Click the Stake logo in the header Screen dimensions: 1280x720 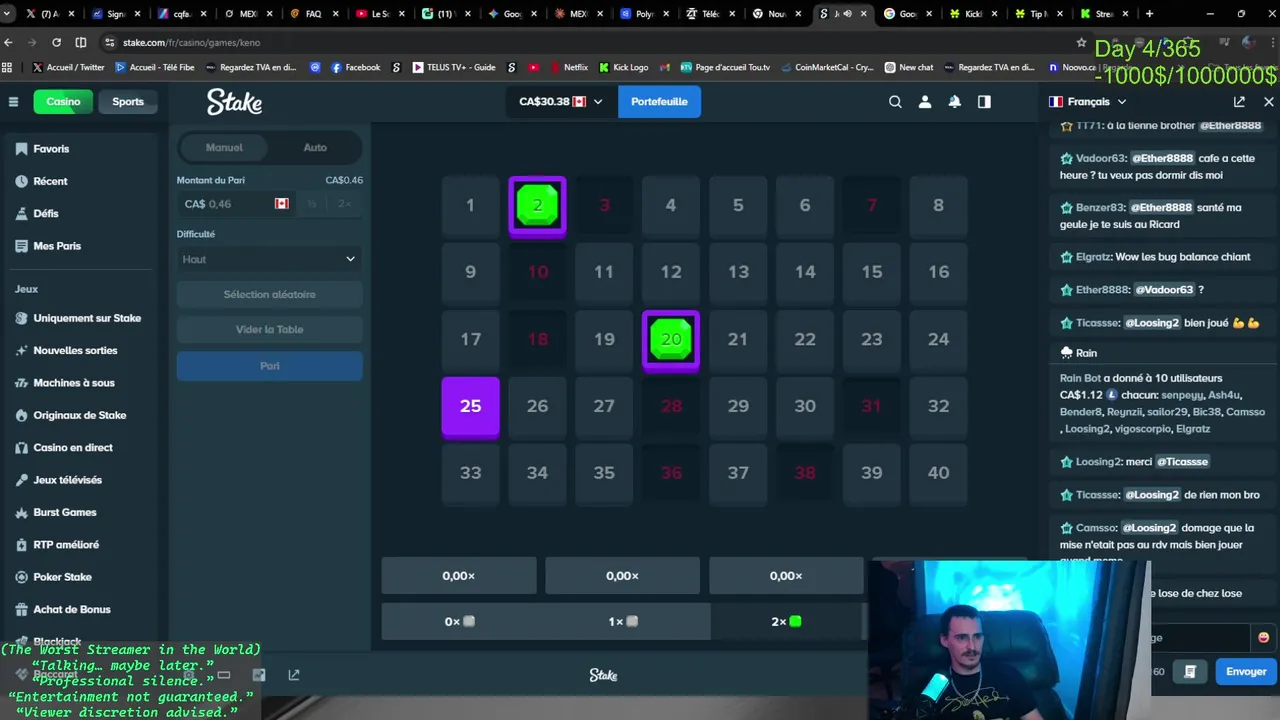pos(234,101)
